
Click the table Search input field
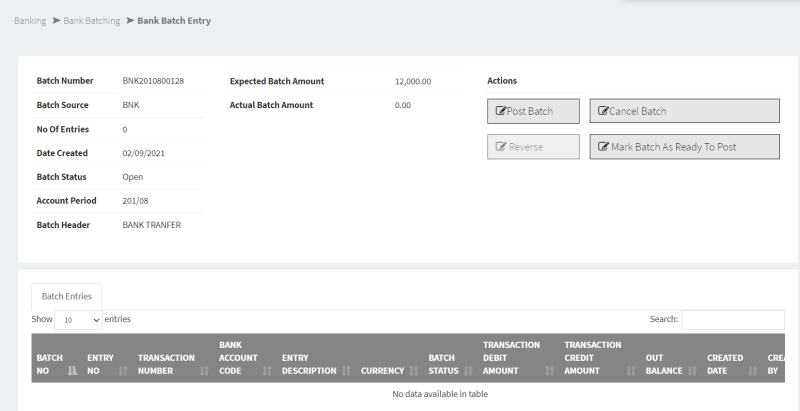732,319
